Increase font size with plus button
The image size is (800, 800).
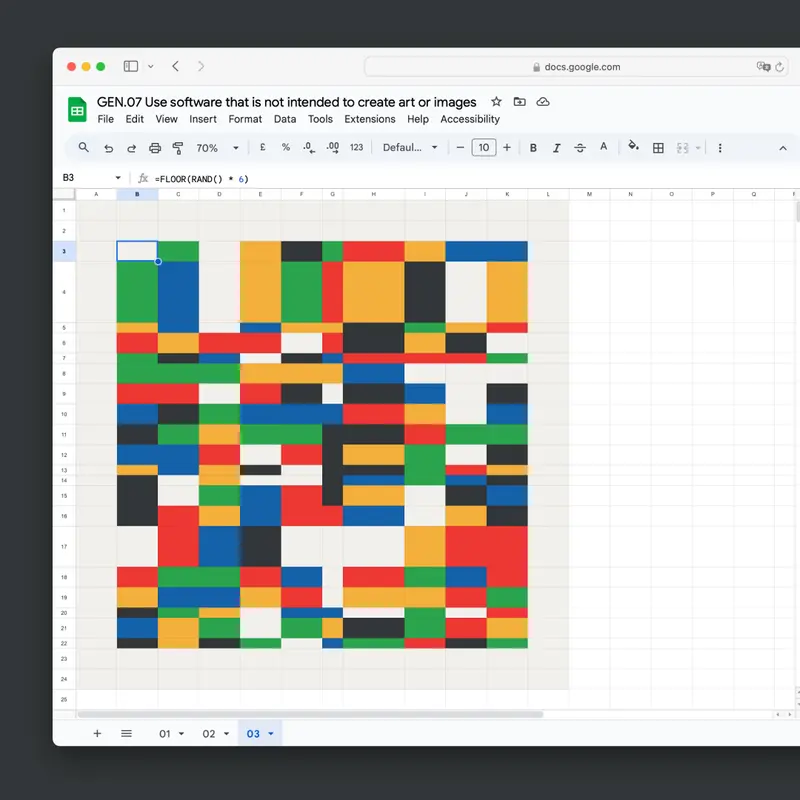coord(507,148)
